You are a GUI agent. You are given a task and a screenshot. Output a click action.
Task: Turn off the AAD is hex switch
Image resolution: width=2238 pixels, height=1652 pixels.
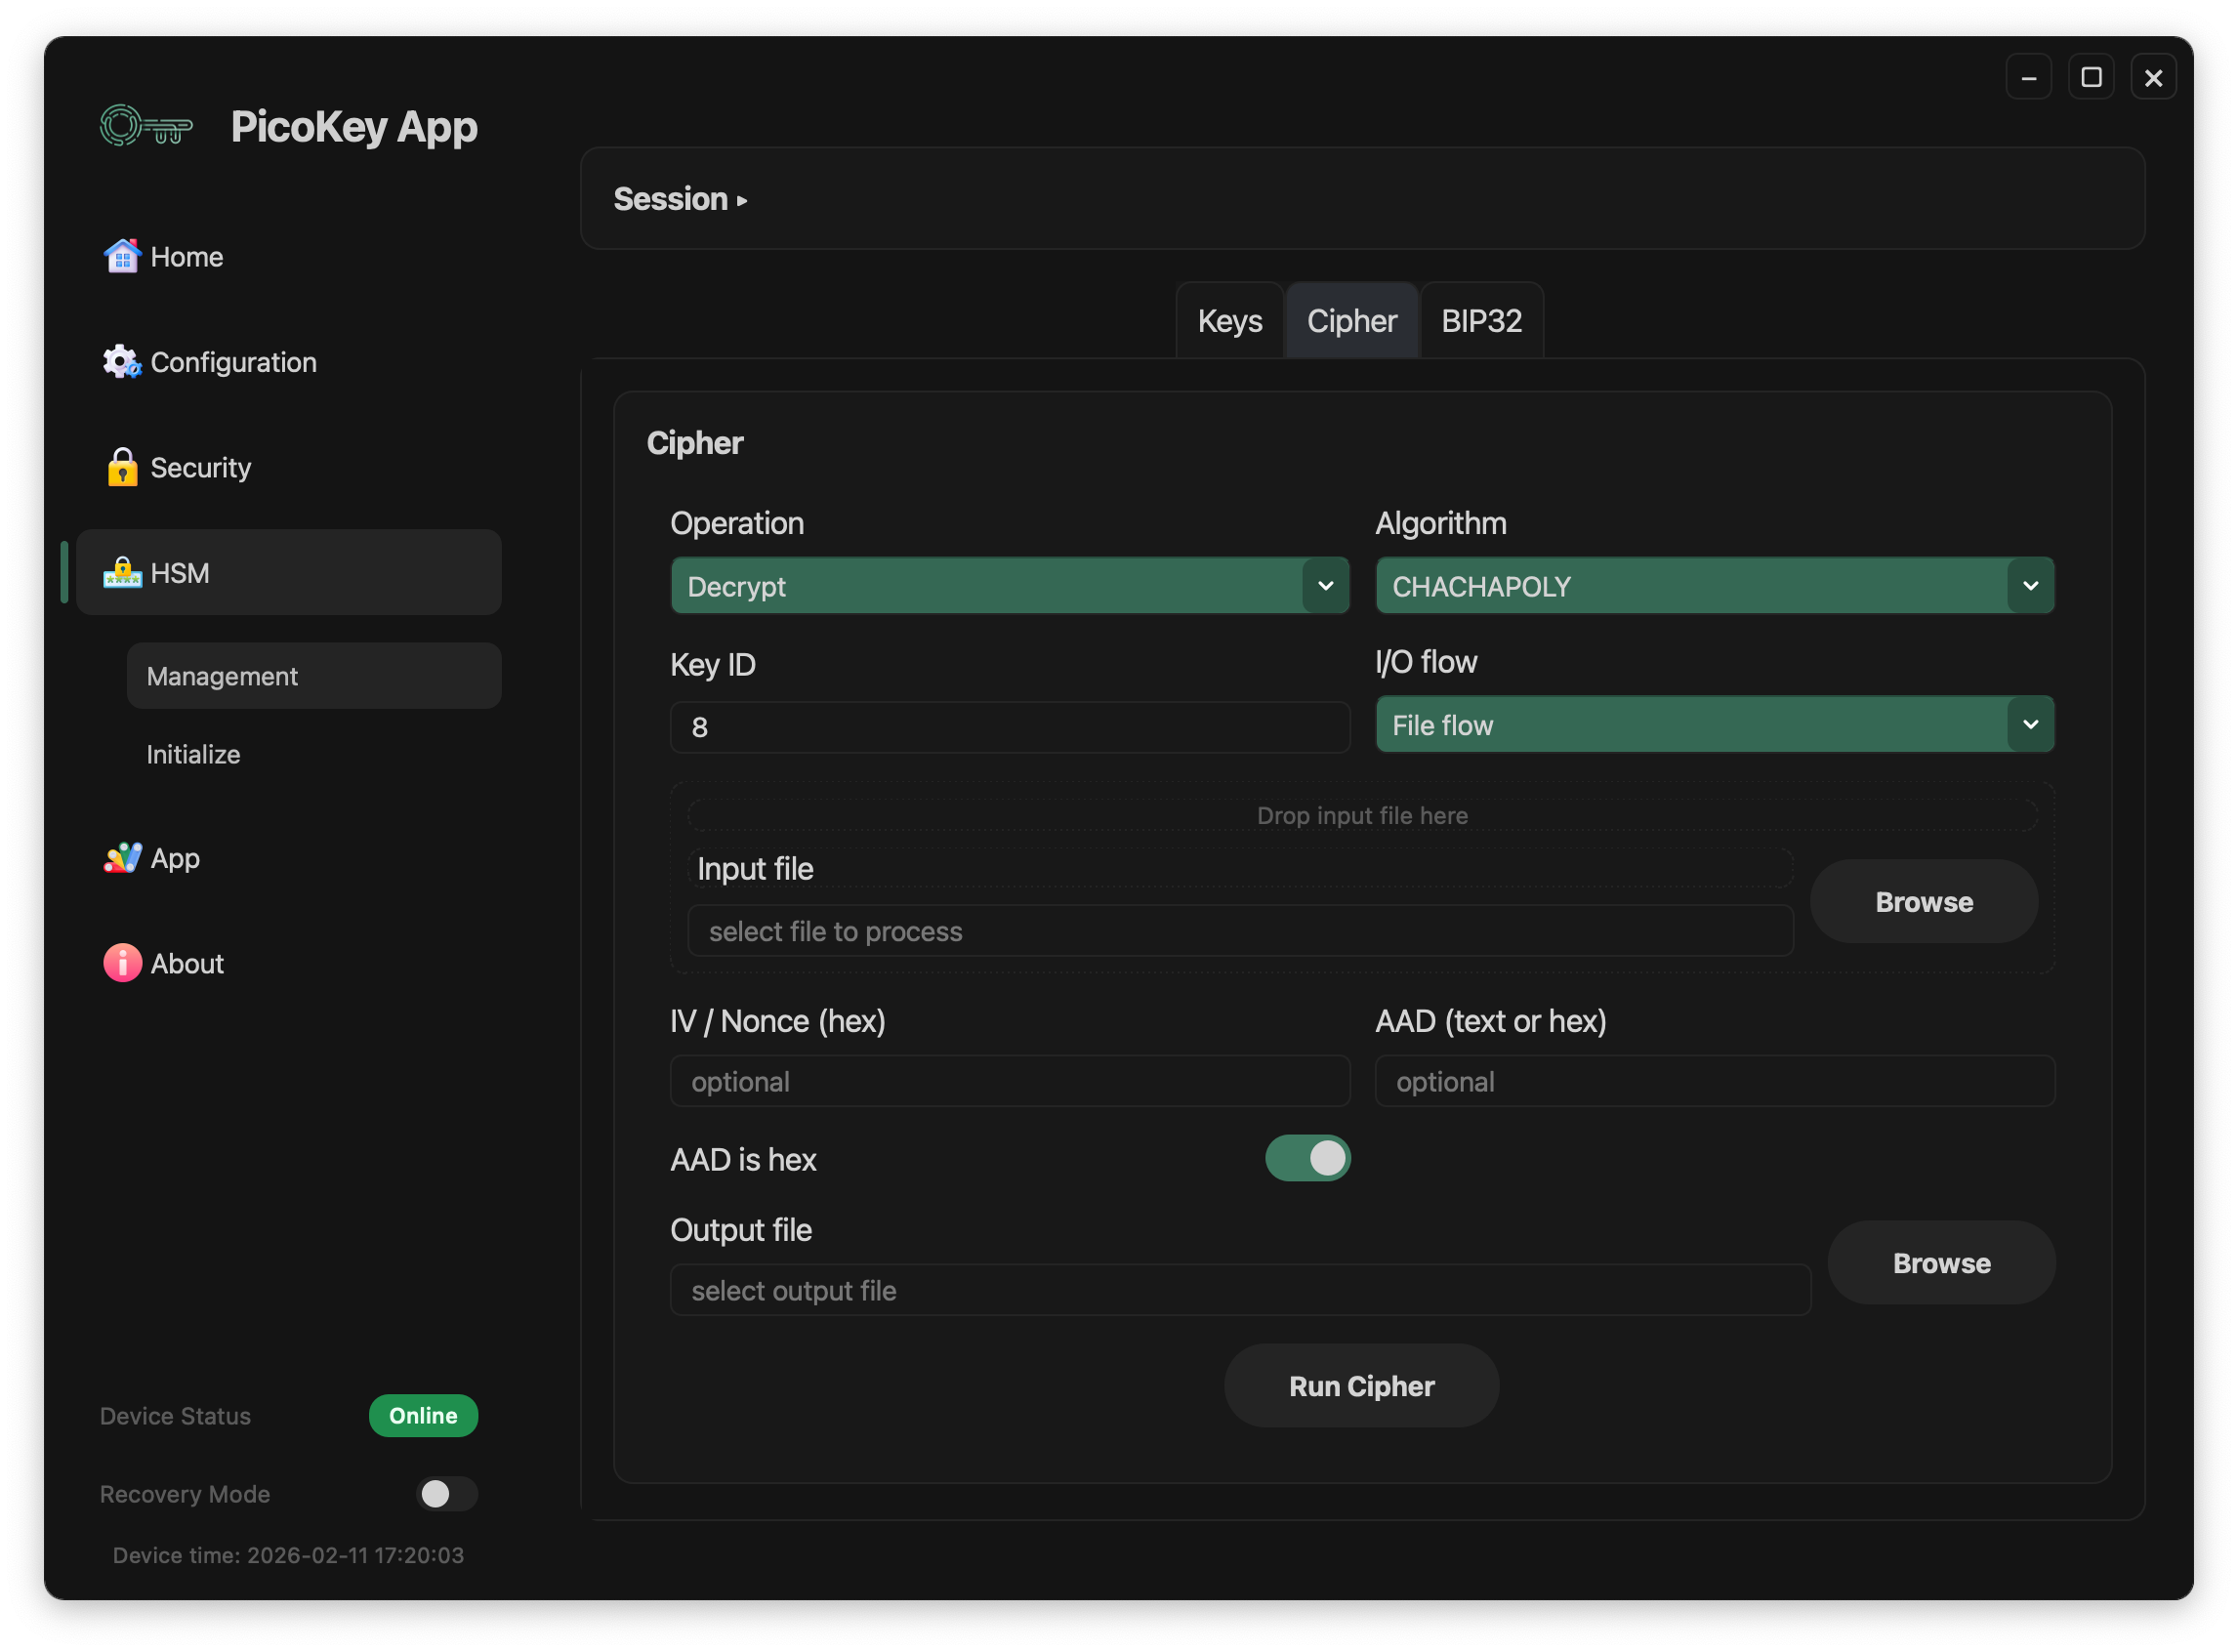(x=1307, y=1158)
